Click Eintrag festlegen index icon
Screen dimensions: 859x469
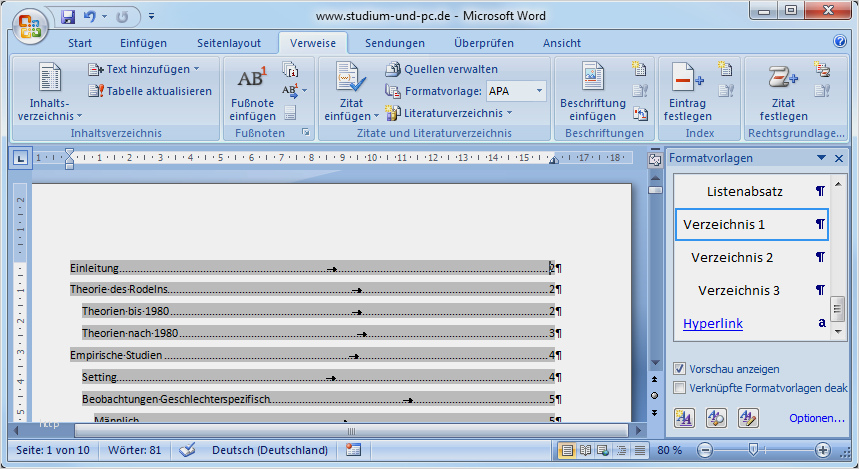click(x=688, y=79)
